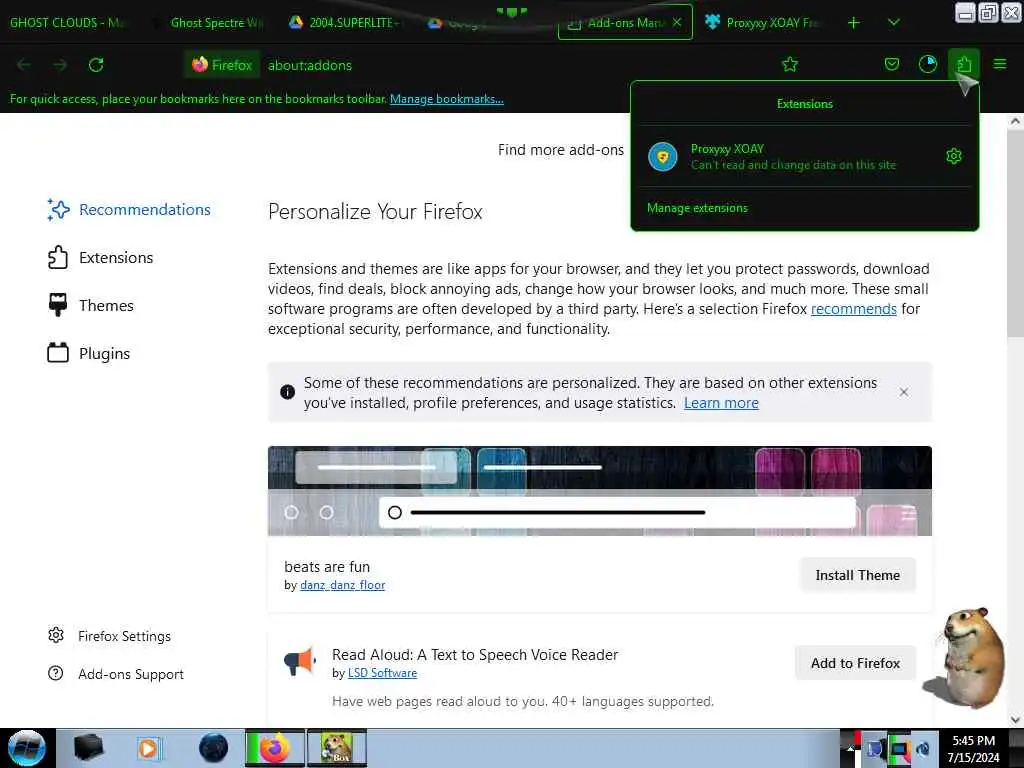
Task: Open the Firefox taskbar icon
Action: pyautogui.click(x=275, y=748)
